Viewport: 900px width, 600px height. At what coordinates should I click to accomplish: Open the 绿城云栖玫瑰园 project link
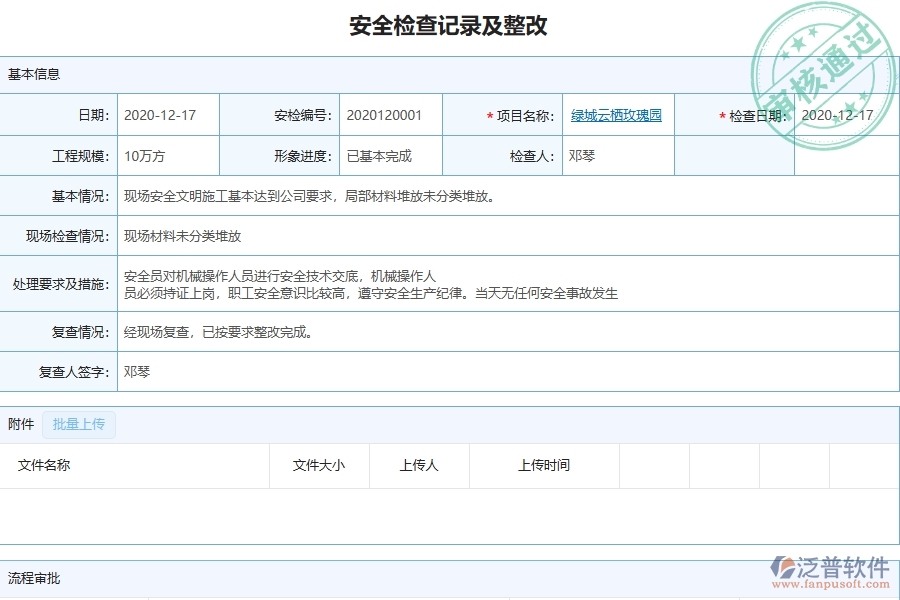click(x=616, y=114)
